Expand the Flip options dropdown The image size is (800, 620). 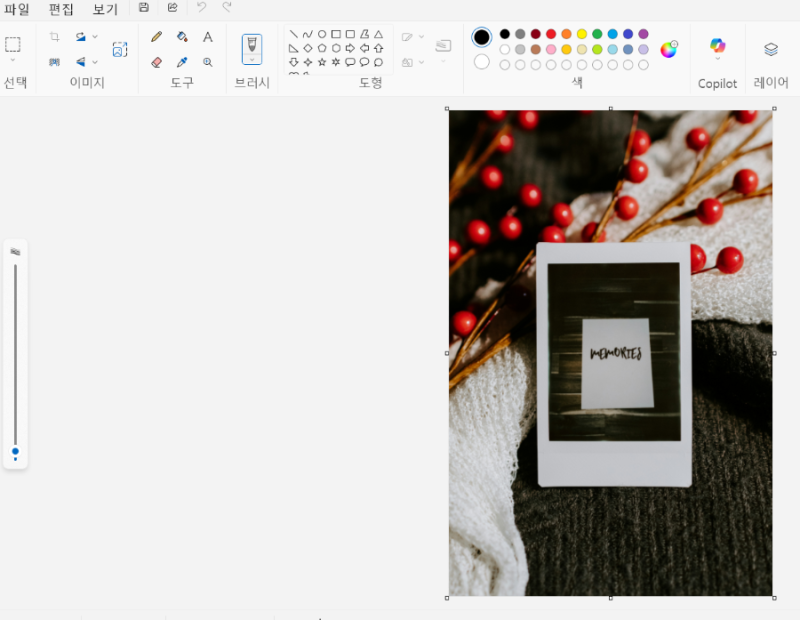click(95, 62)
